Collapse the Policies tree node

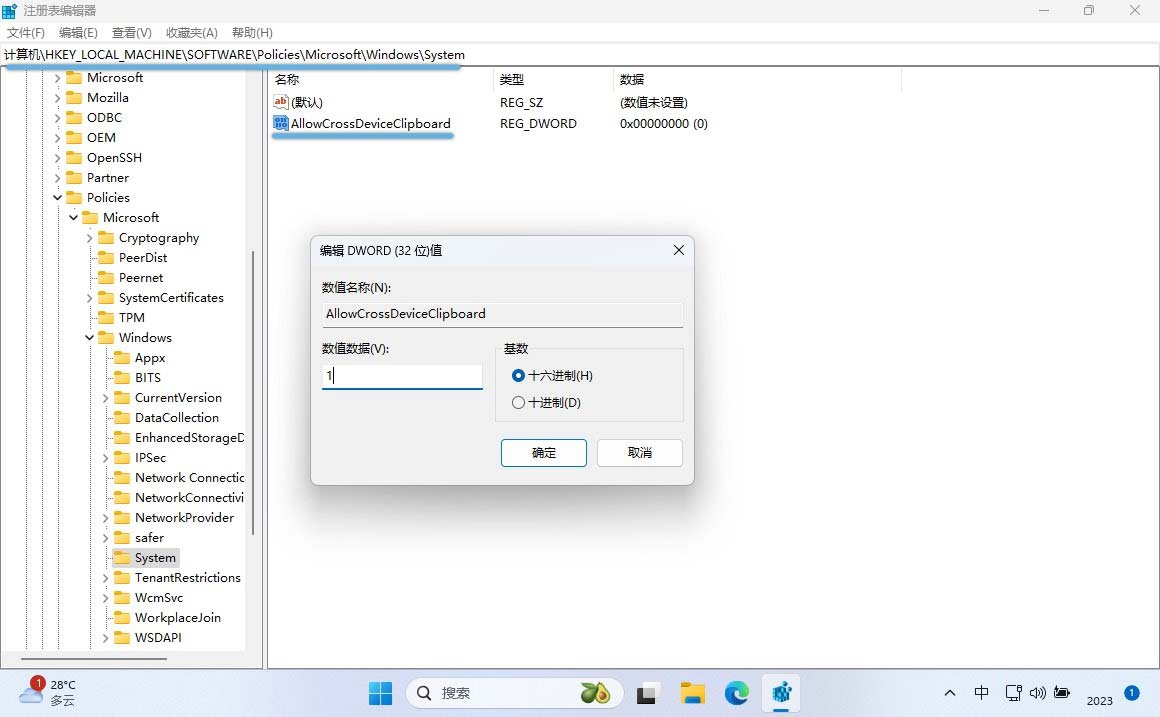(58, 198)
